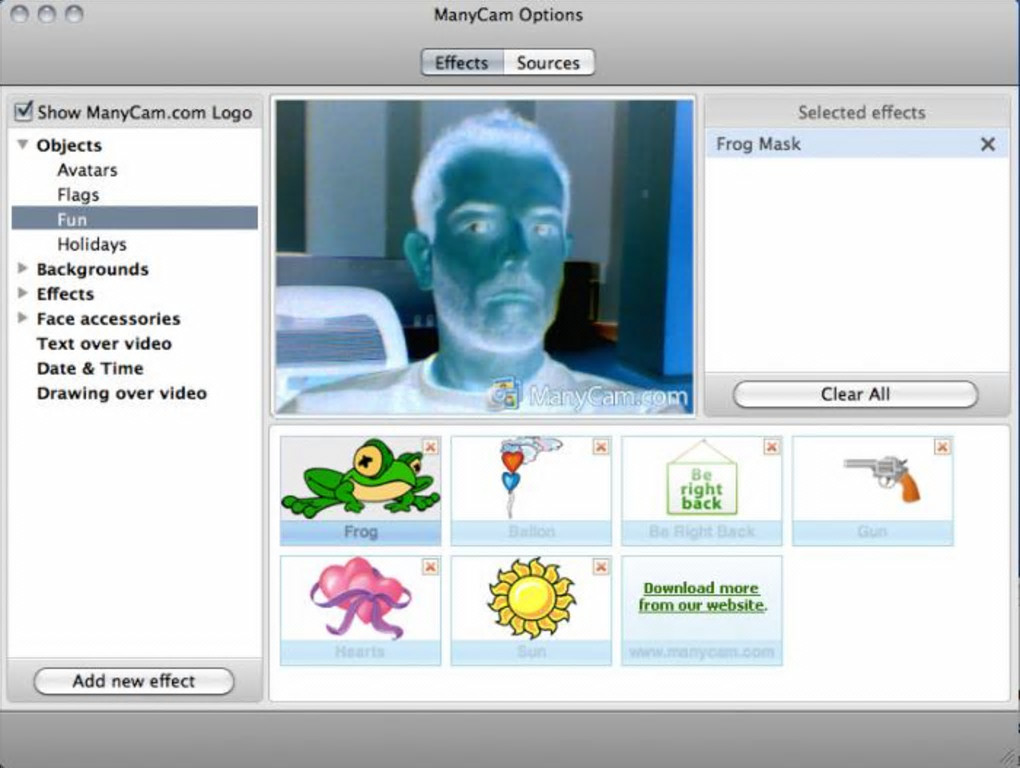This screenshot has width=1020, height=768.
Task: Switch to the Sources tab
Action: click(x=548, y=62)
